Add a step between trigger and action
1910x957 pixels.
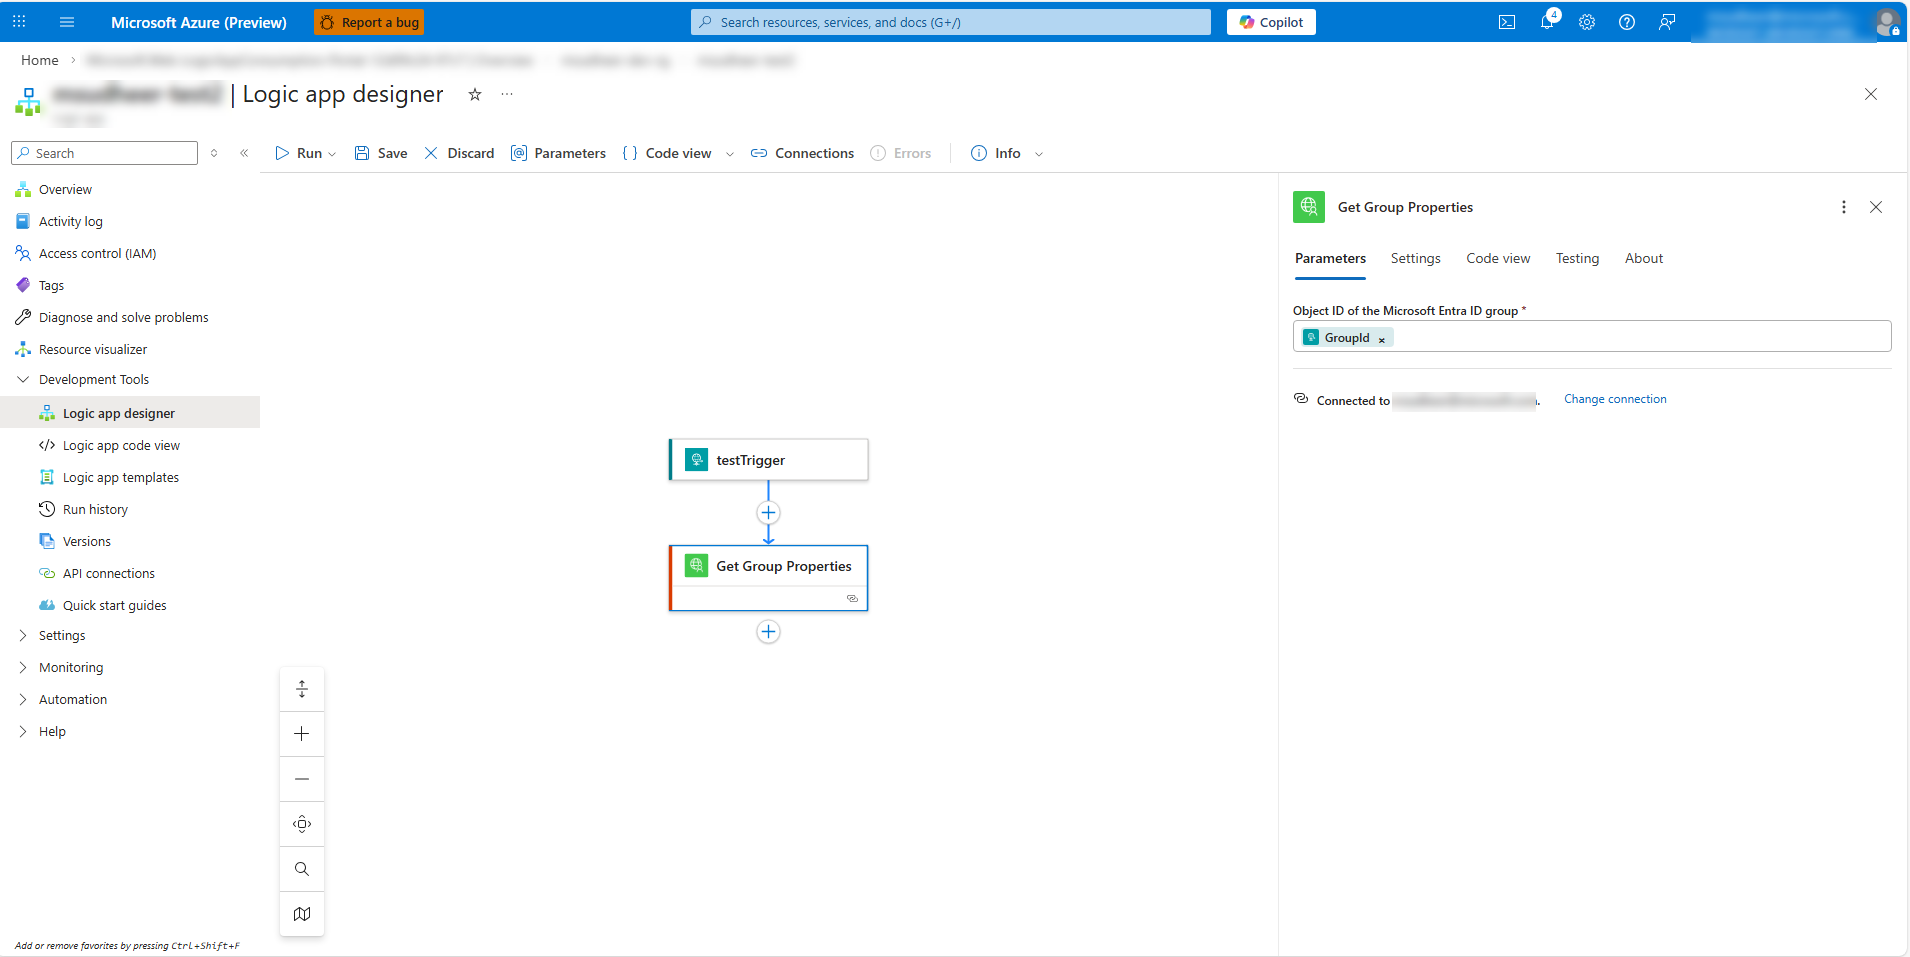(x=768, y=513)
